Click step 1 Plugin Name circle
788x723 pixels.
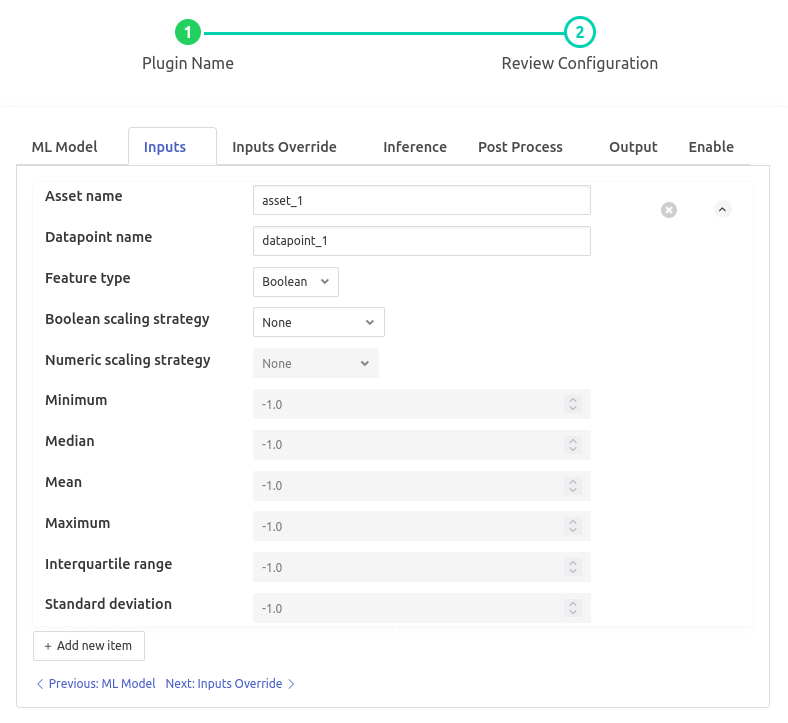tap(188, 33)
